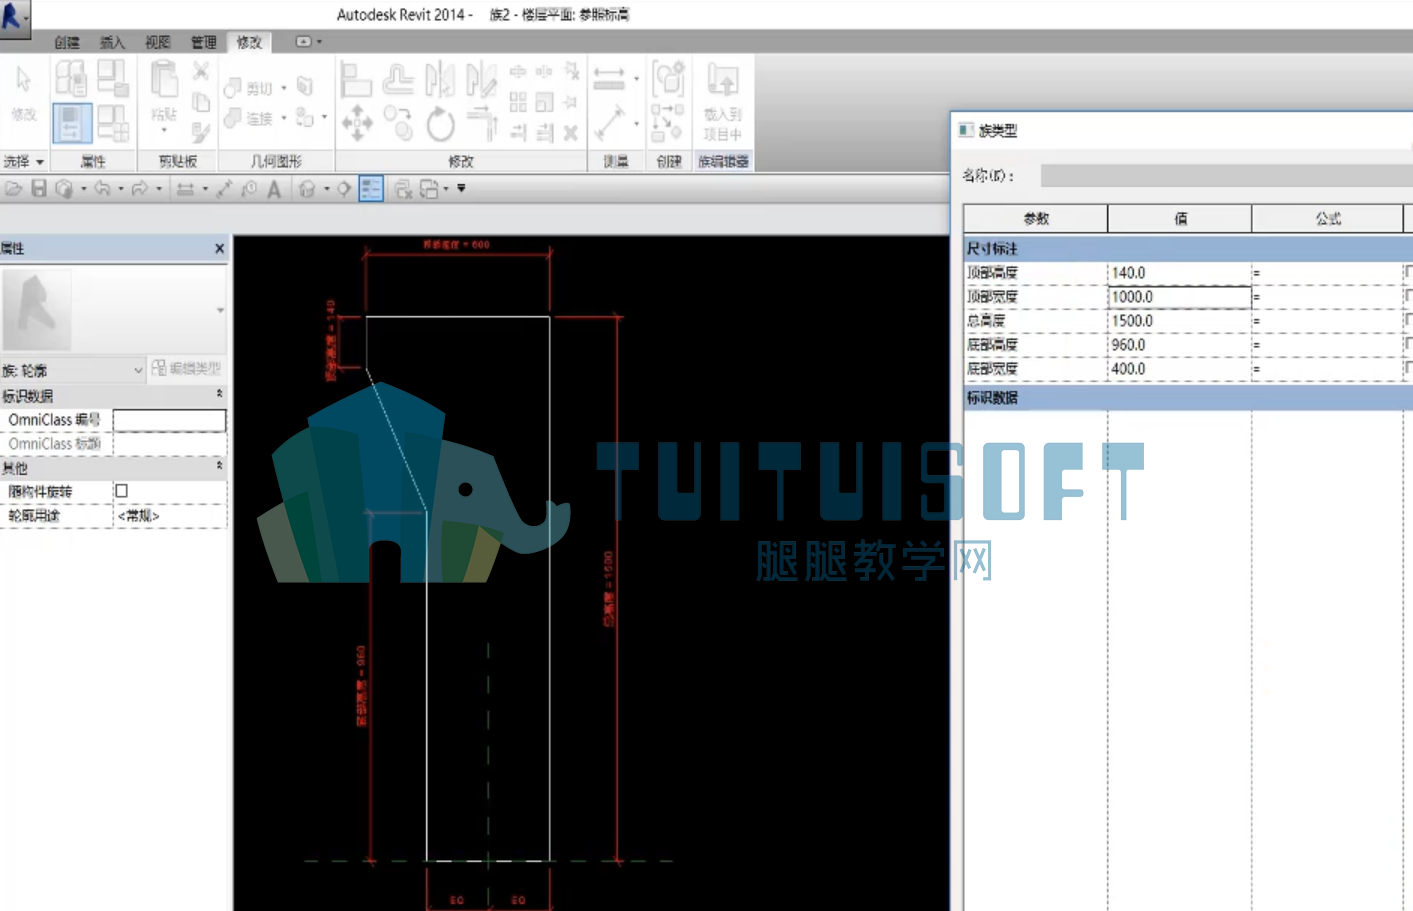Open the 插入 ribbon tab
The height and width of the screenshot is (911, 1413).
click(112, 42)
